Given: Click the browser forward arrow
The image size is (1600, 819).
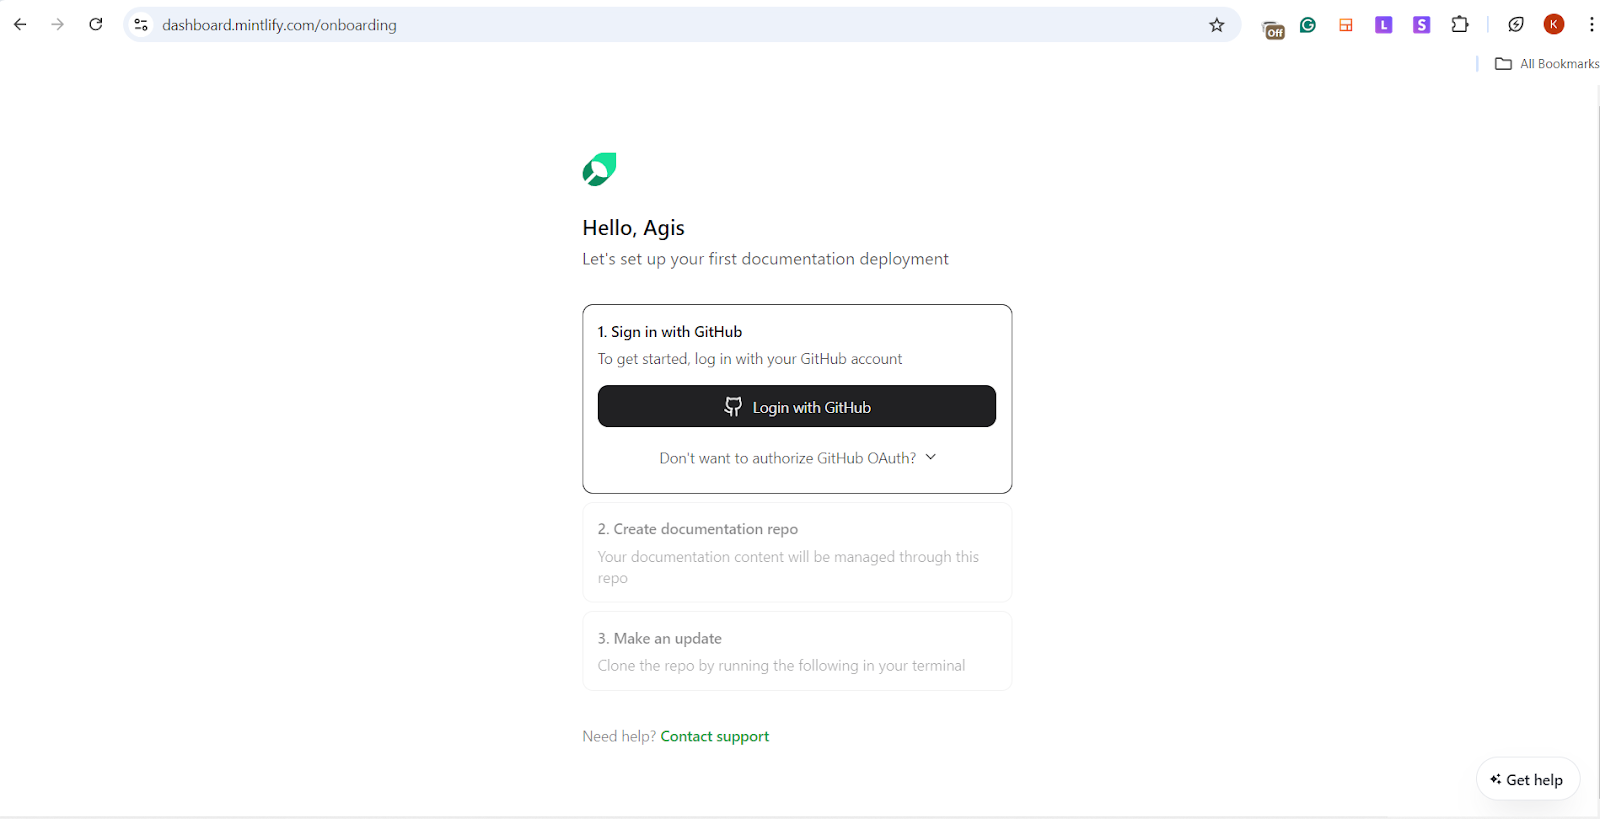Looking at the screenshot, I should pos(58,25).
